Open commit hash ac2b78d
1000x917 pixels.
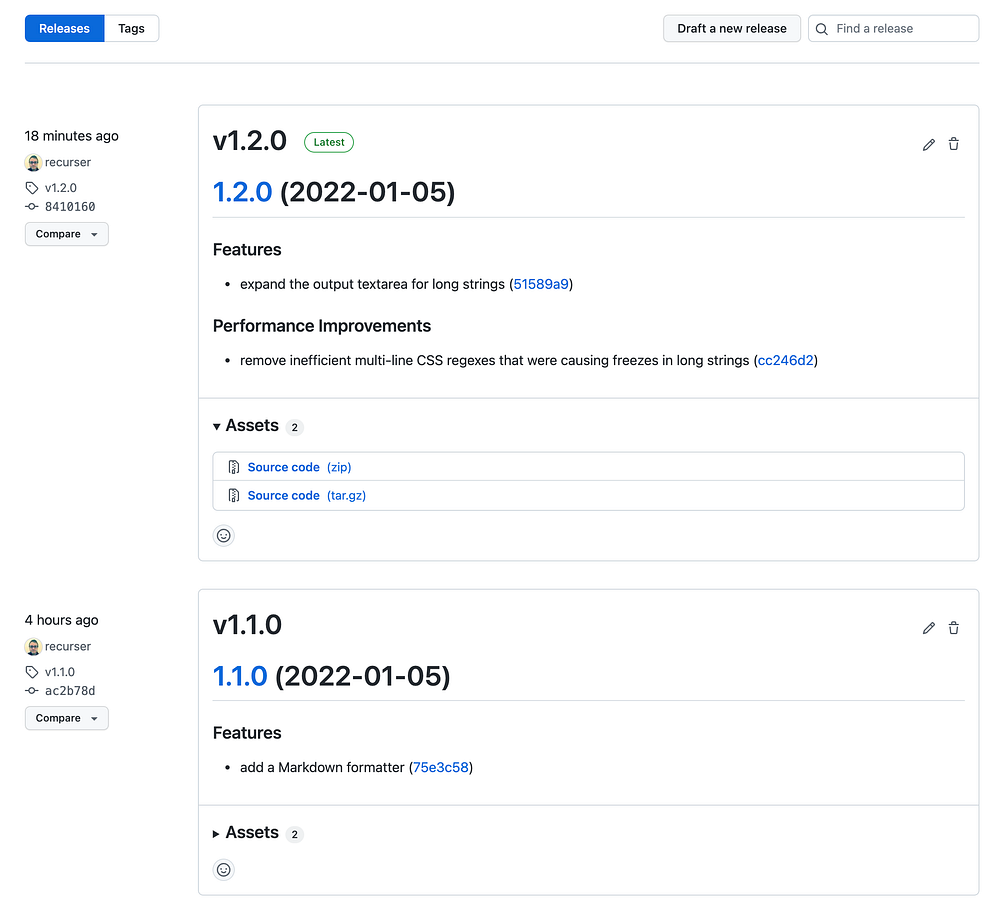click(70, 691)
